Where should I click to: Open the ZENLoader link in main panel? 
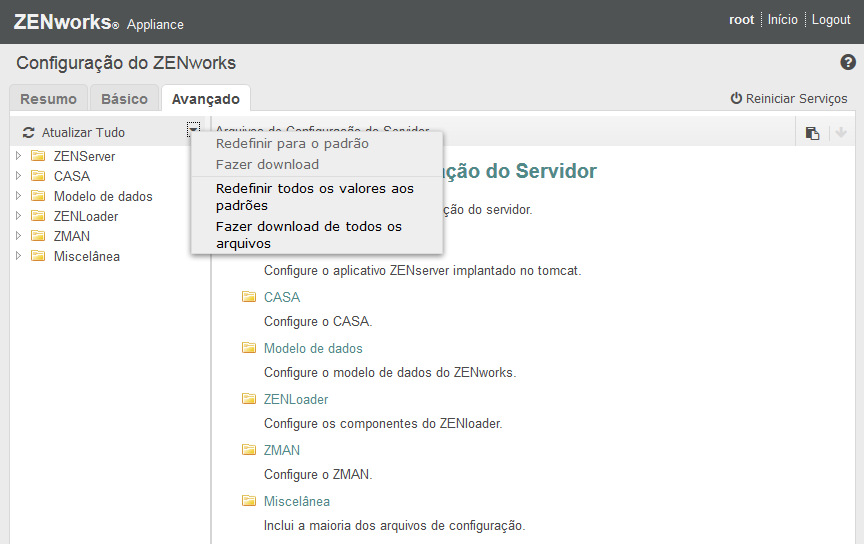[x=296, y=399]
